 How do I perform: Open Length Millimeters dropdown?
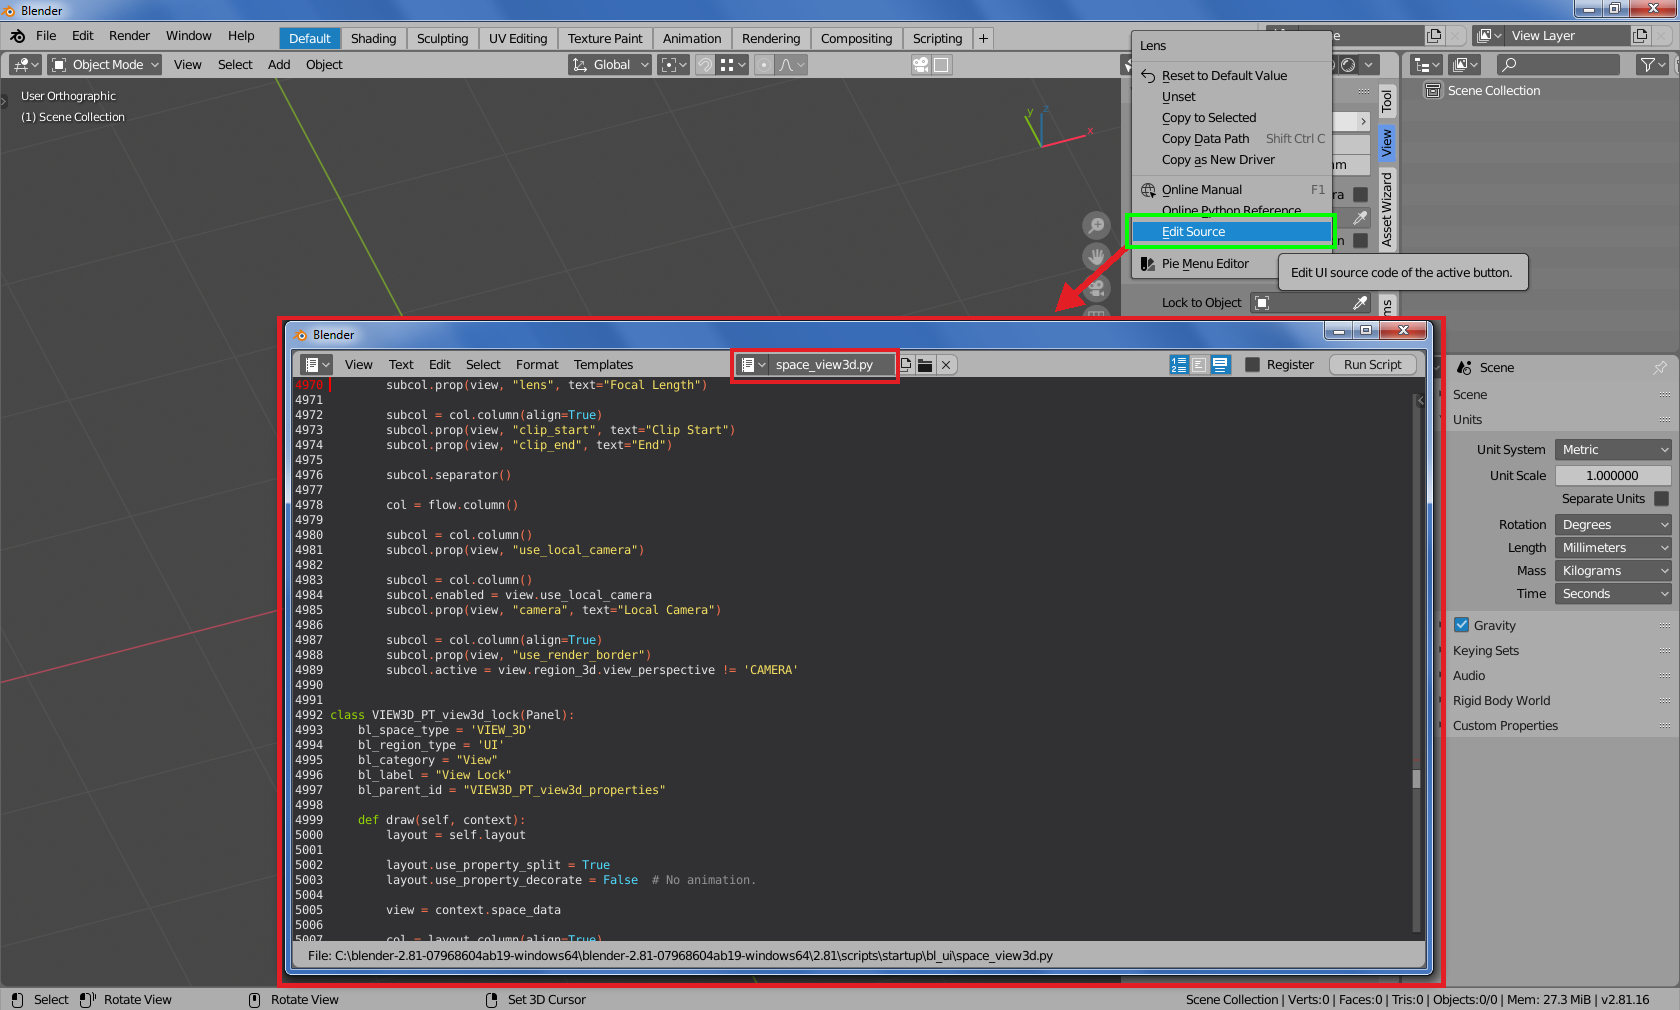1613,548
